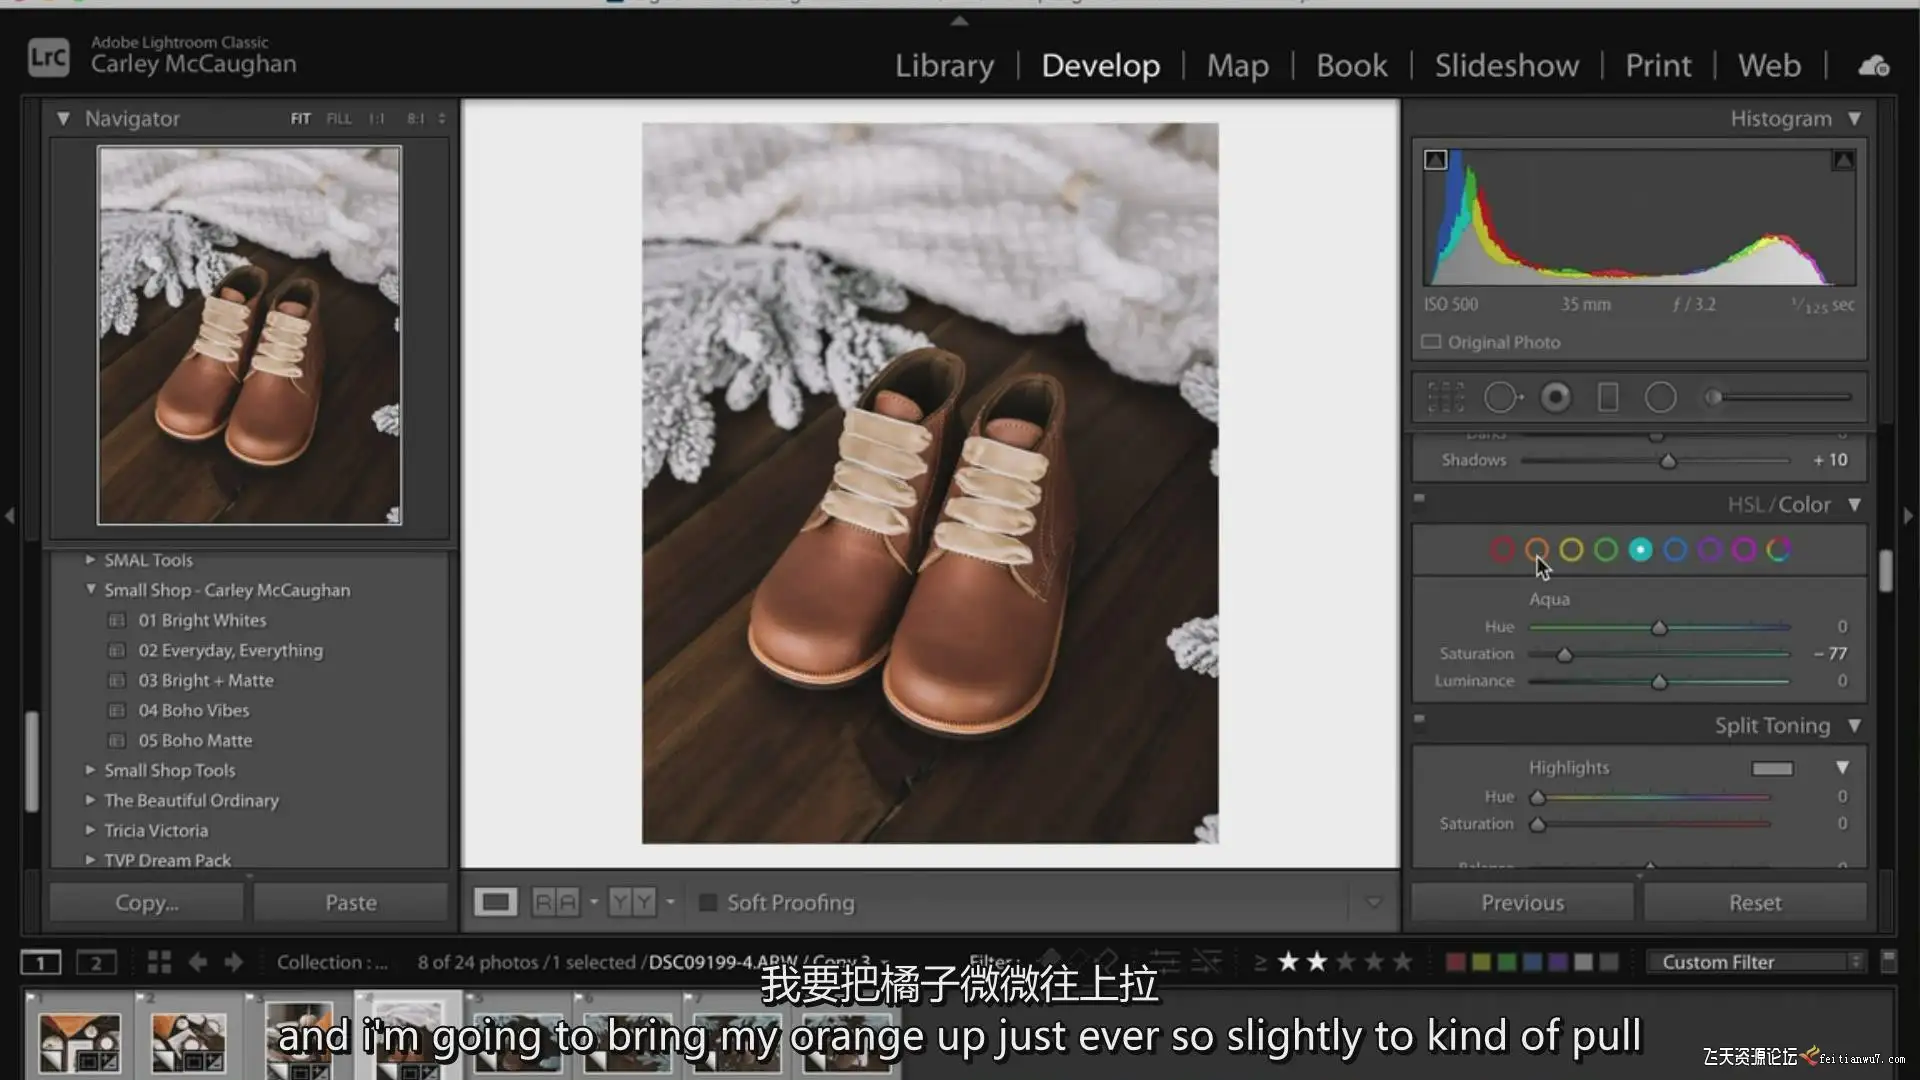
Task: Switch to Loupe view mode icon
Action: pyautogui.click(x=495, y=902)
